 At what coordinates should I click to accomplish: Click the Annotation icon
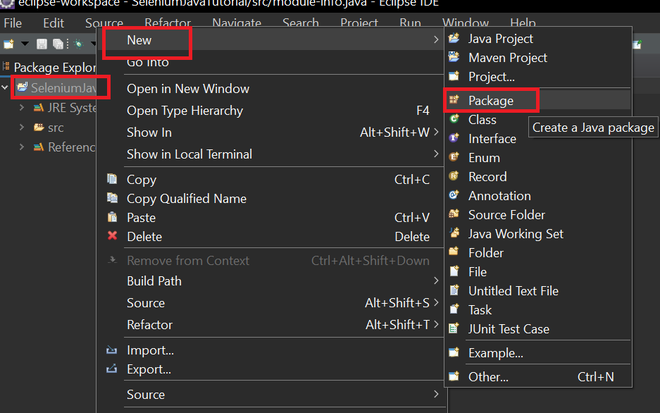(x=454, y=195)
